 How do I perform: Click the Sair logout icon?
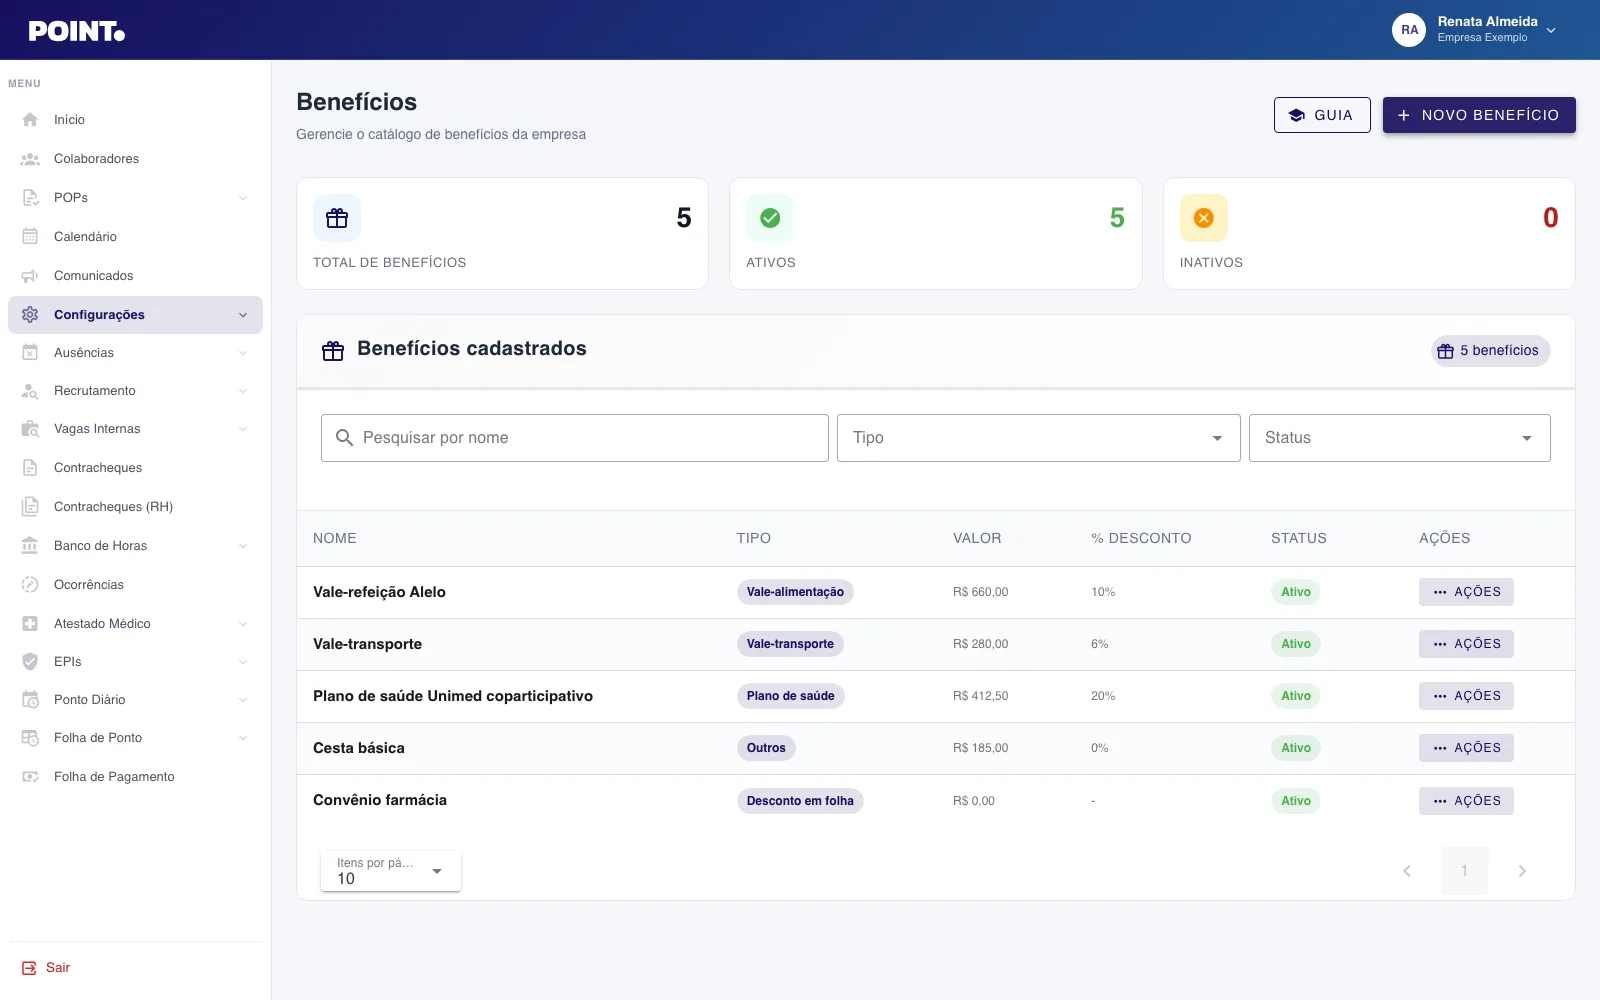click(x=29, y=968)
